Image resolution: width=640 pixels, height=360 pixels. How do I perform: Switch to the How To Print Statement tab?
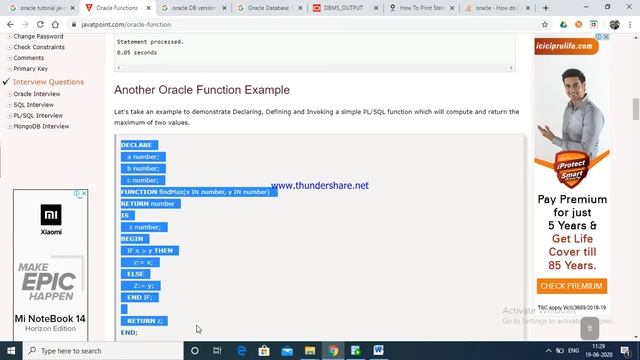pos(421,8)
